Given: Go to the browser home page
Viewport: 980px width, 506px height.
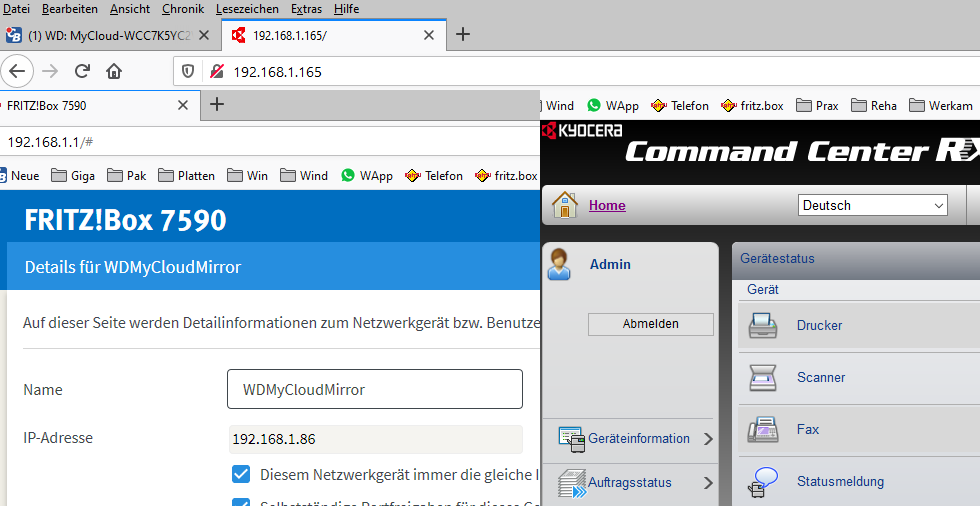Looking at the screenshot, I should pos(114,72).
